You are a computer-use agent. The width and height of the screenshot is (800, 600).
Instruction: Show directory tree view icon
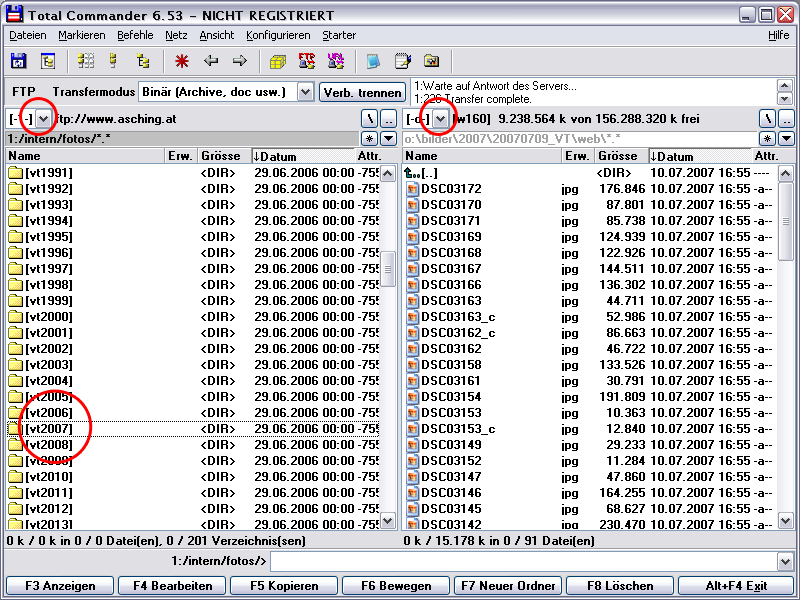(x=143, y=61)
